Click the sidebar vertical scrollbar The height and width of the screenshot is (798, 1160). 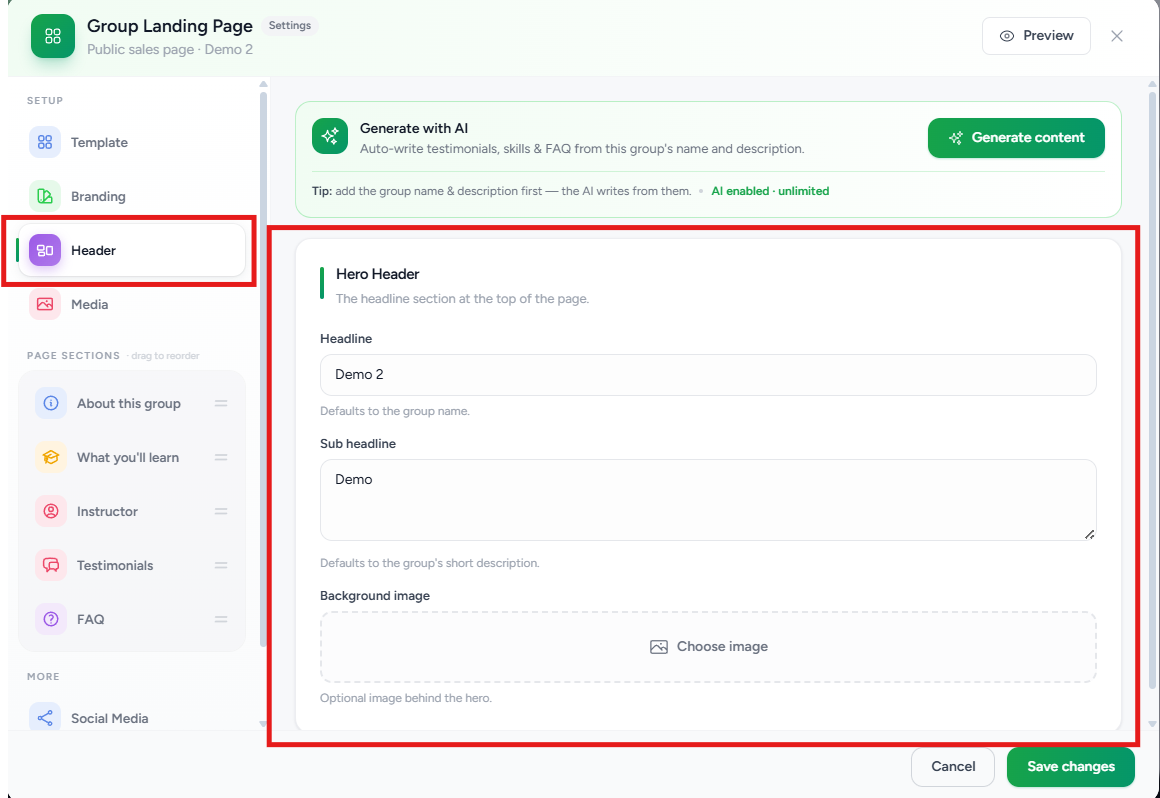pos(263,368)
